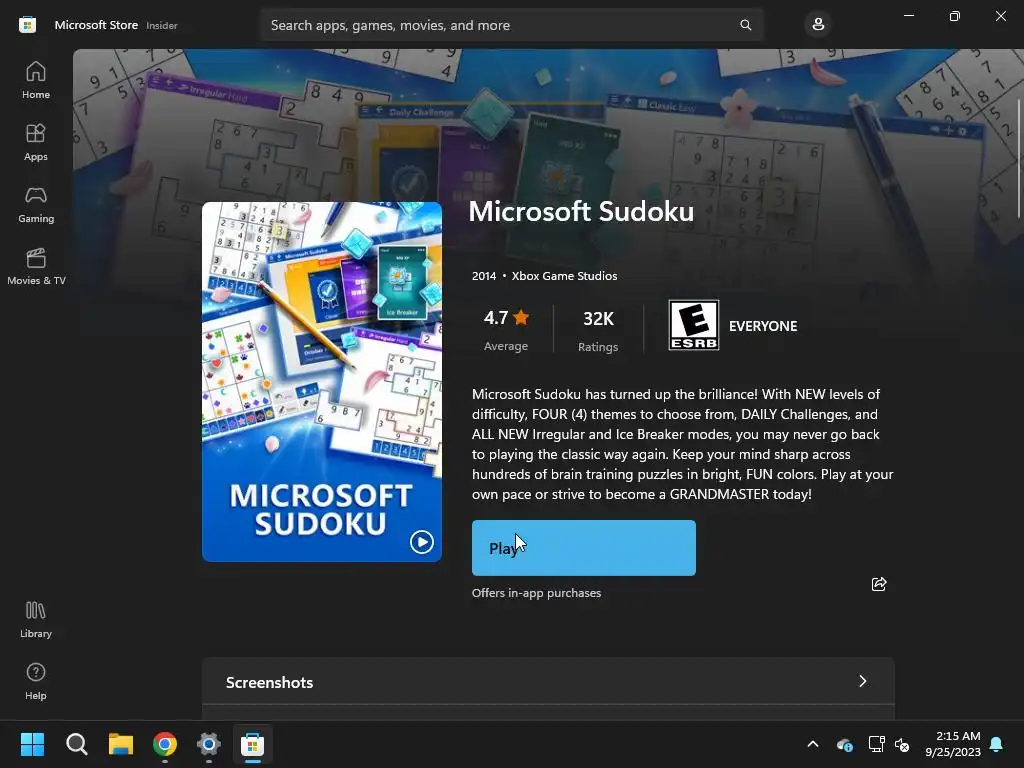Image resolution: width=1024 pixels, height=768 pixels.
Task: Expand the Screenshots section chevron
Action: click(863, 681)
